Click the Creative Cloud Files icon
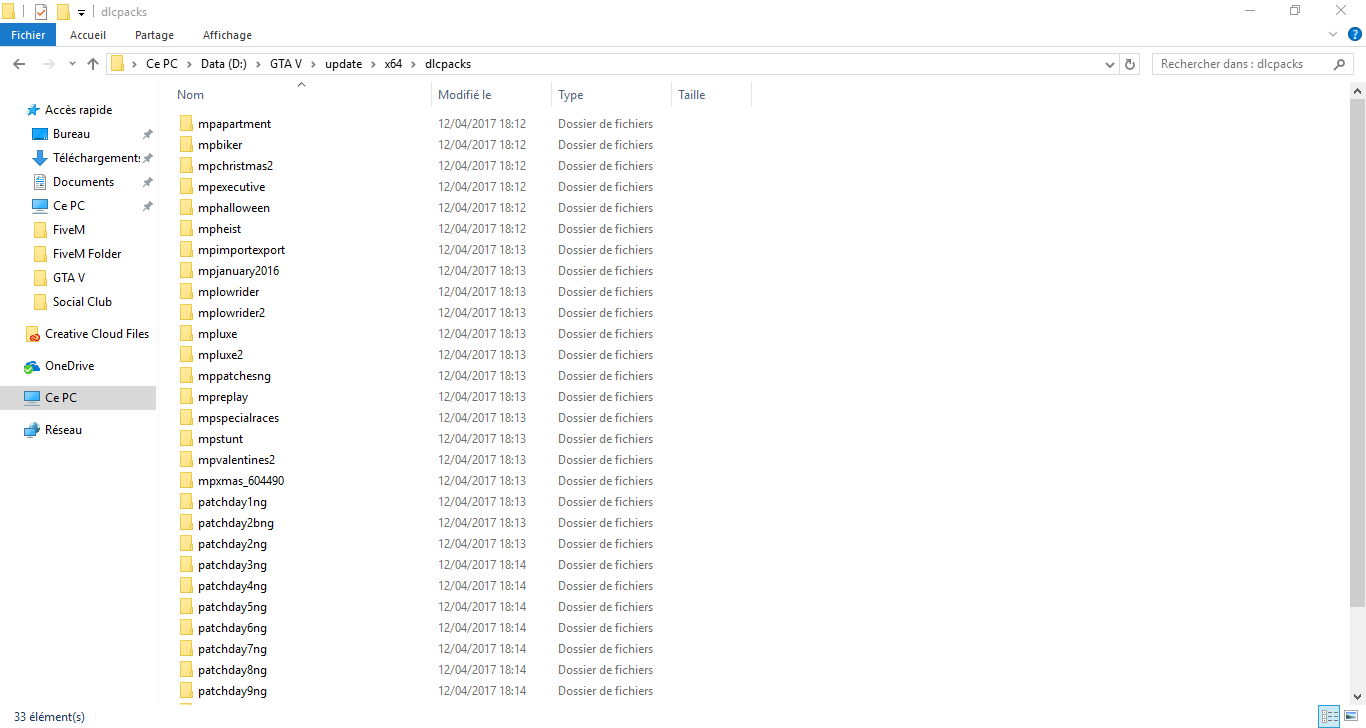This screenshot has width=1366, height=728. point(32,334)
